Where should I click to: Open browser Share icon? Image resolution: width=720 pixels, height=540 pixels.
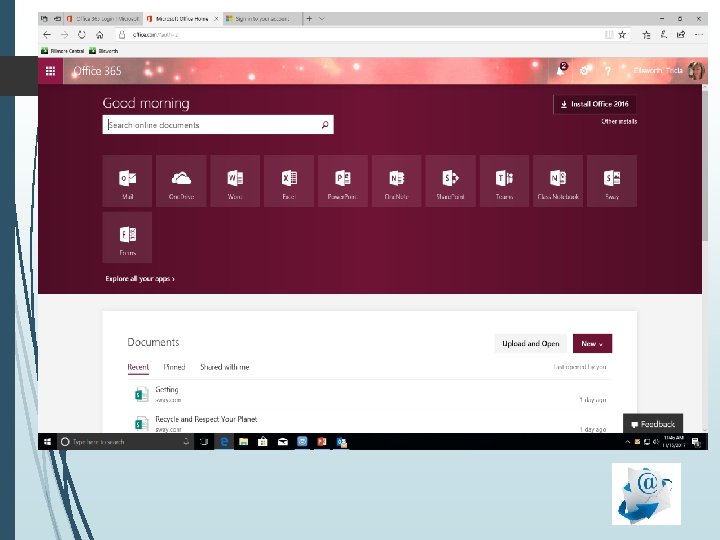coord(681,34)
